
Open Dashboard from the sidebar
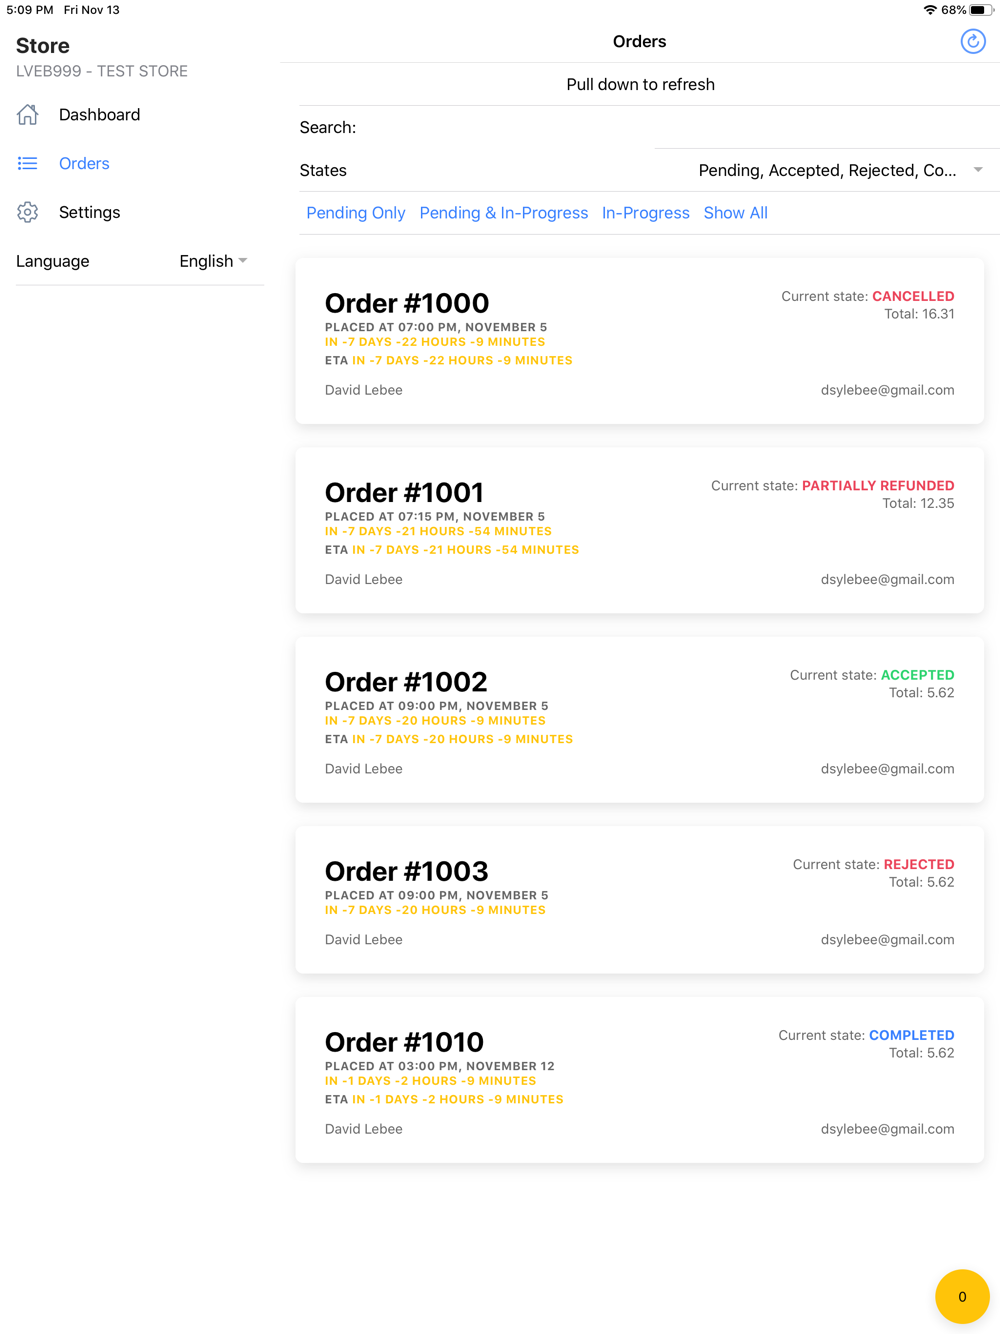coord(99,115)
